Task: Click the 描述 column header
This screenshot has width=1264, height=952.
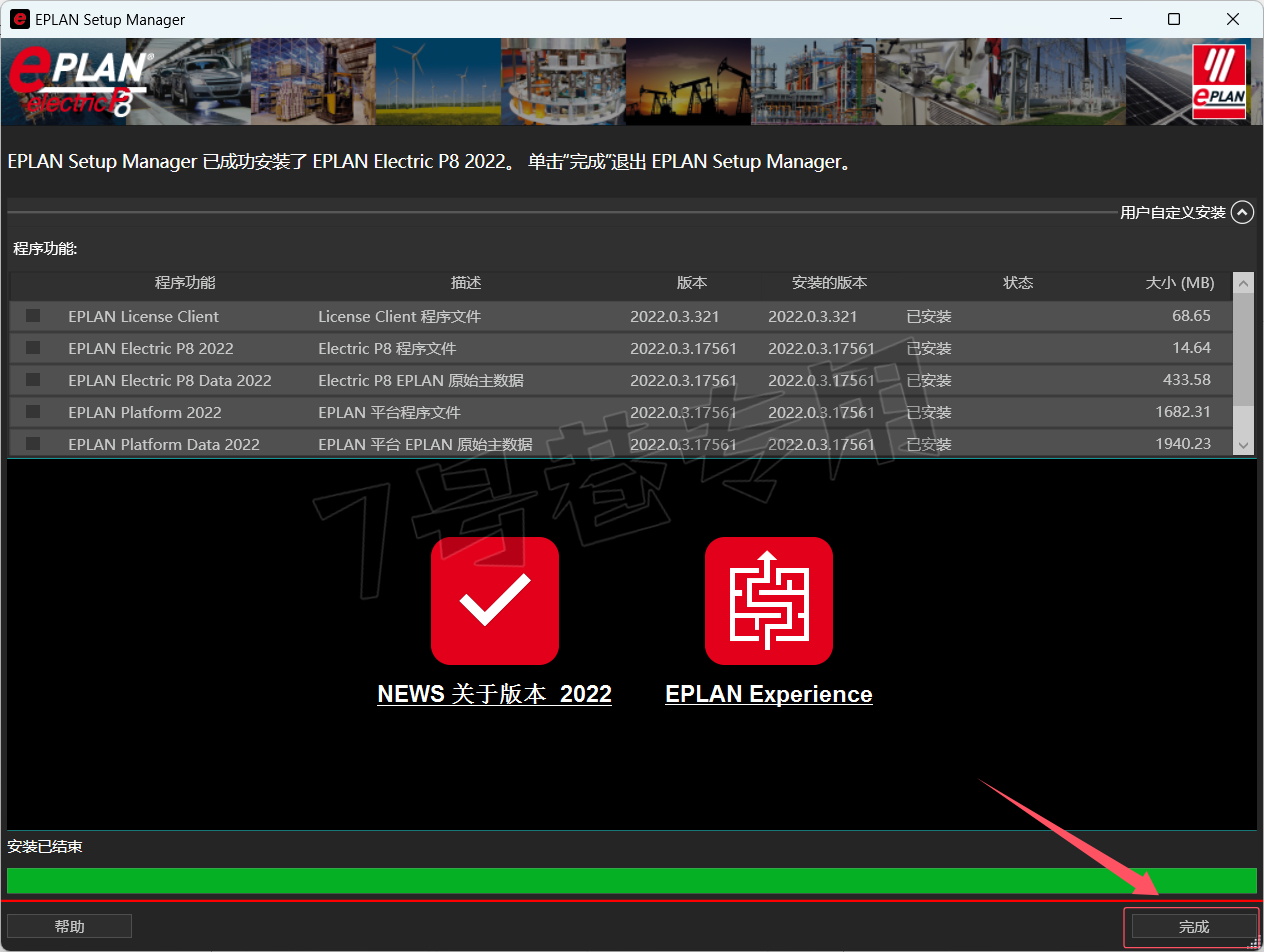Action: (466, 283)
